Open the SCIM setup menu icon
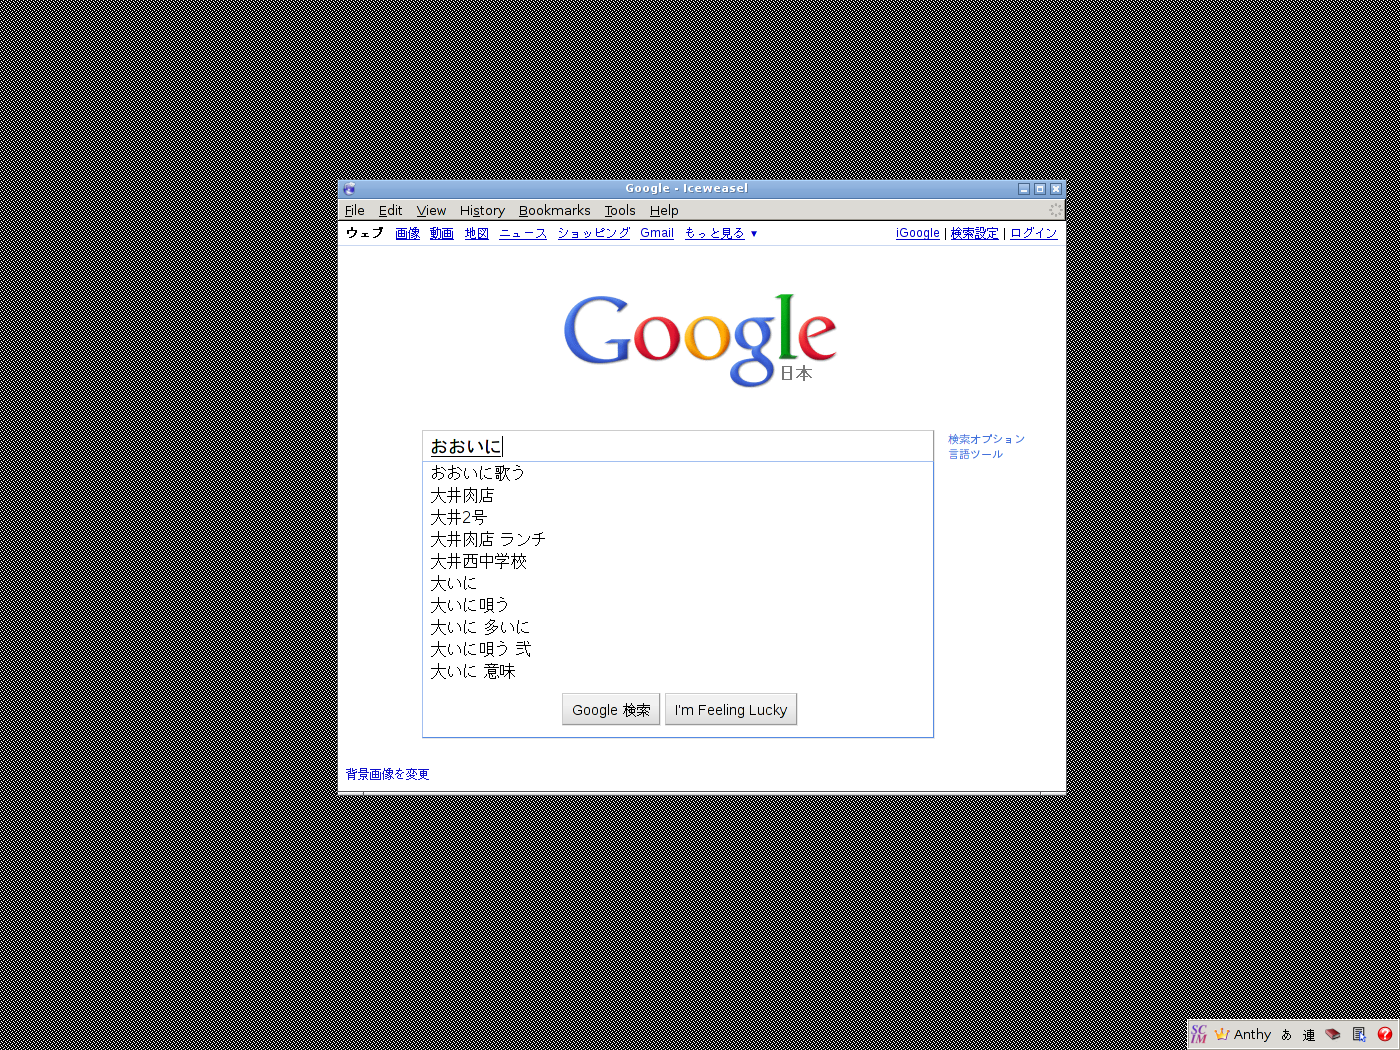 [x=1359, y=1034]
